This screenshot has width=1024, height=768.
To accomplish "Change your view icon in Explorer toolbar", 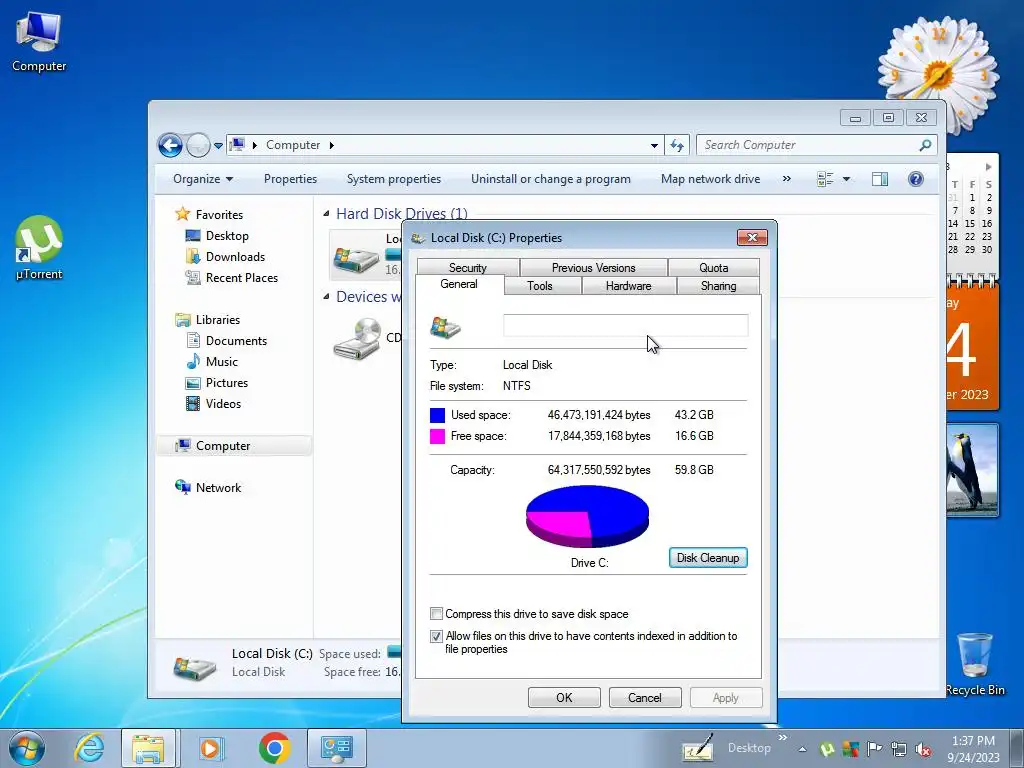I will 825,179.
